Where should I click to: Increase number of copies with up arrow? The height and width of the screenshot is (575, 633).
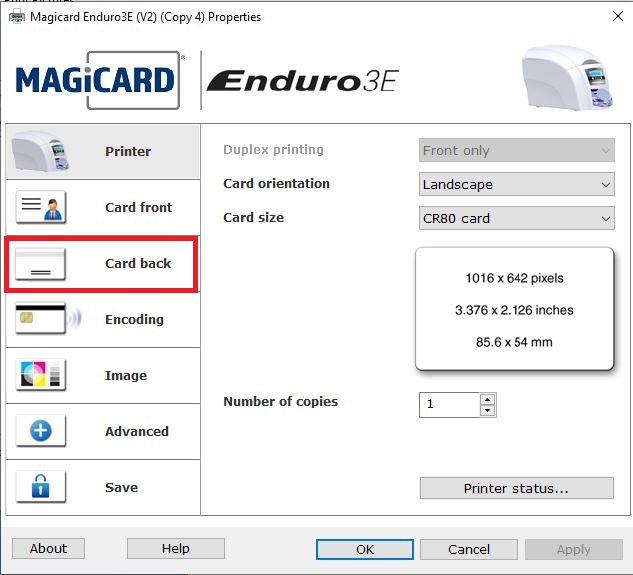(488, 399)
